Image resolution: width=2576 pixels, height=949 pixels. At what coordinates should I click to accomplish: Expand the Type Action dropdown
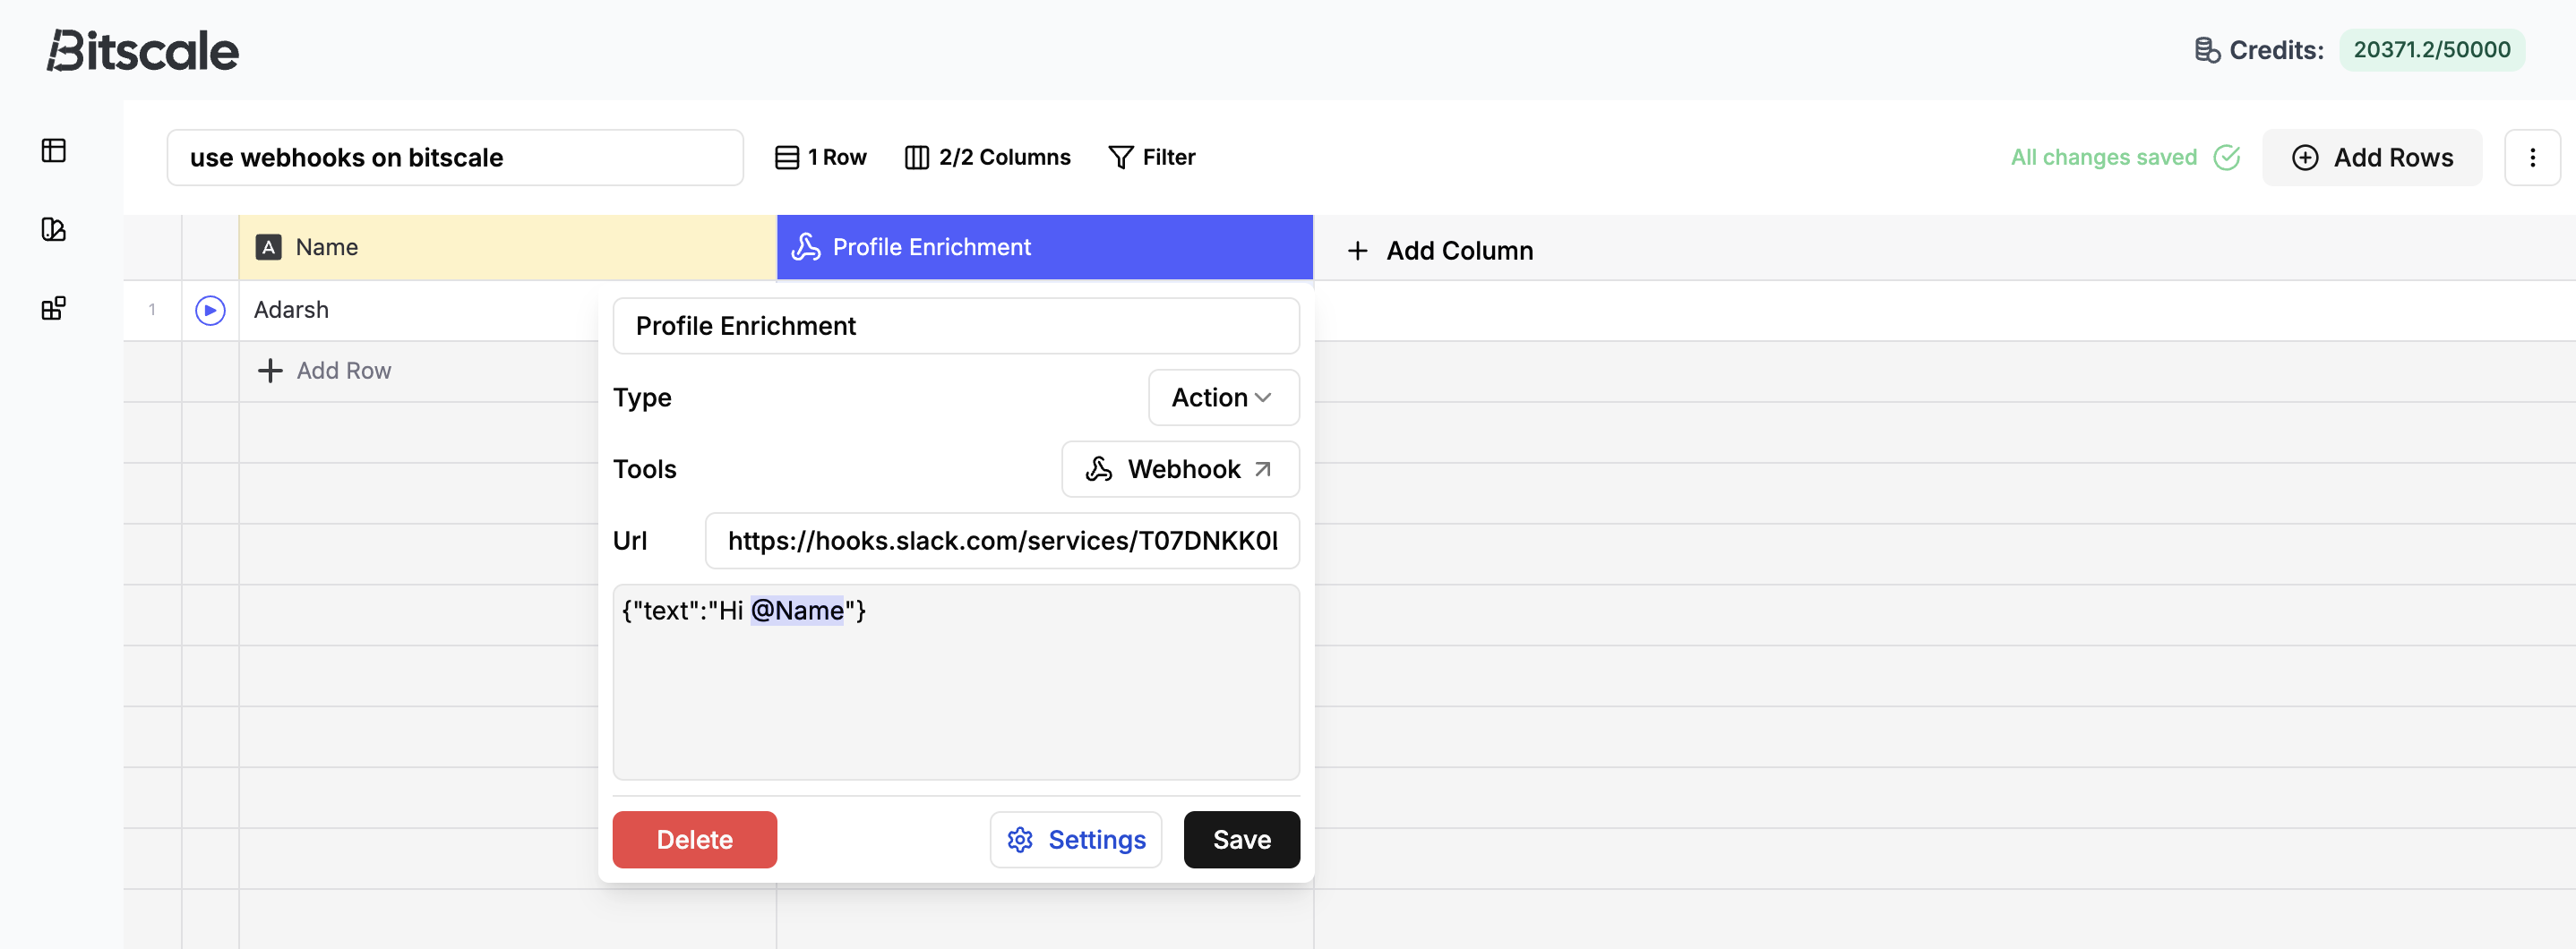pos(1223,398)
